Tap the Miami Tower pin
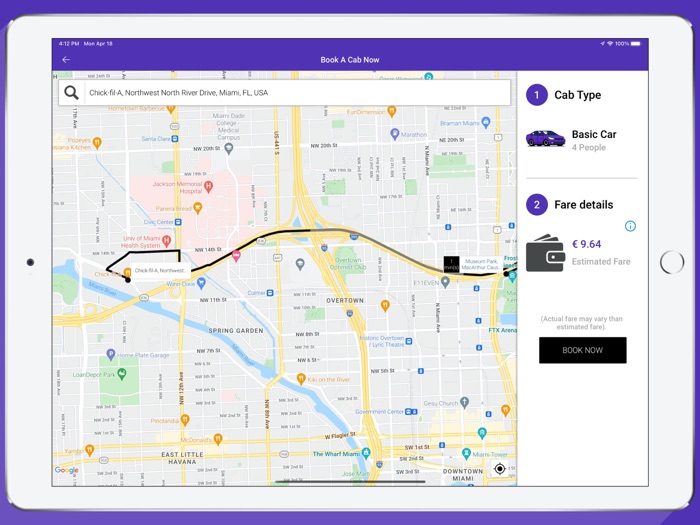 click(467, 453)
